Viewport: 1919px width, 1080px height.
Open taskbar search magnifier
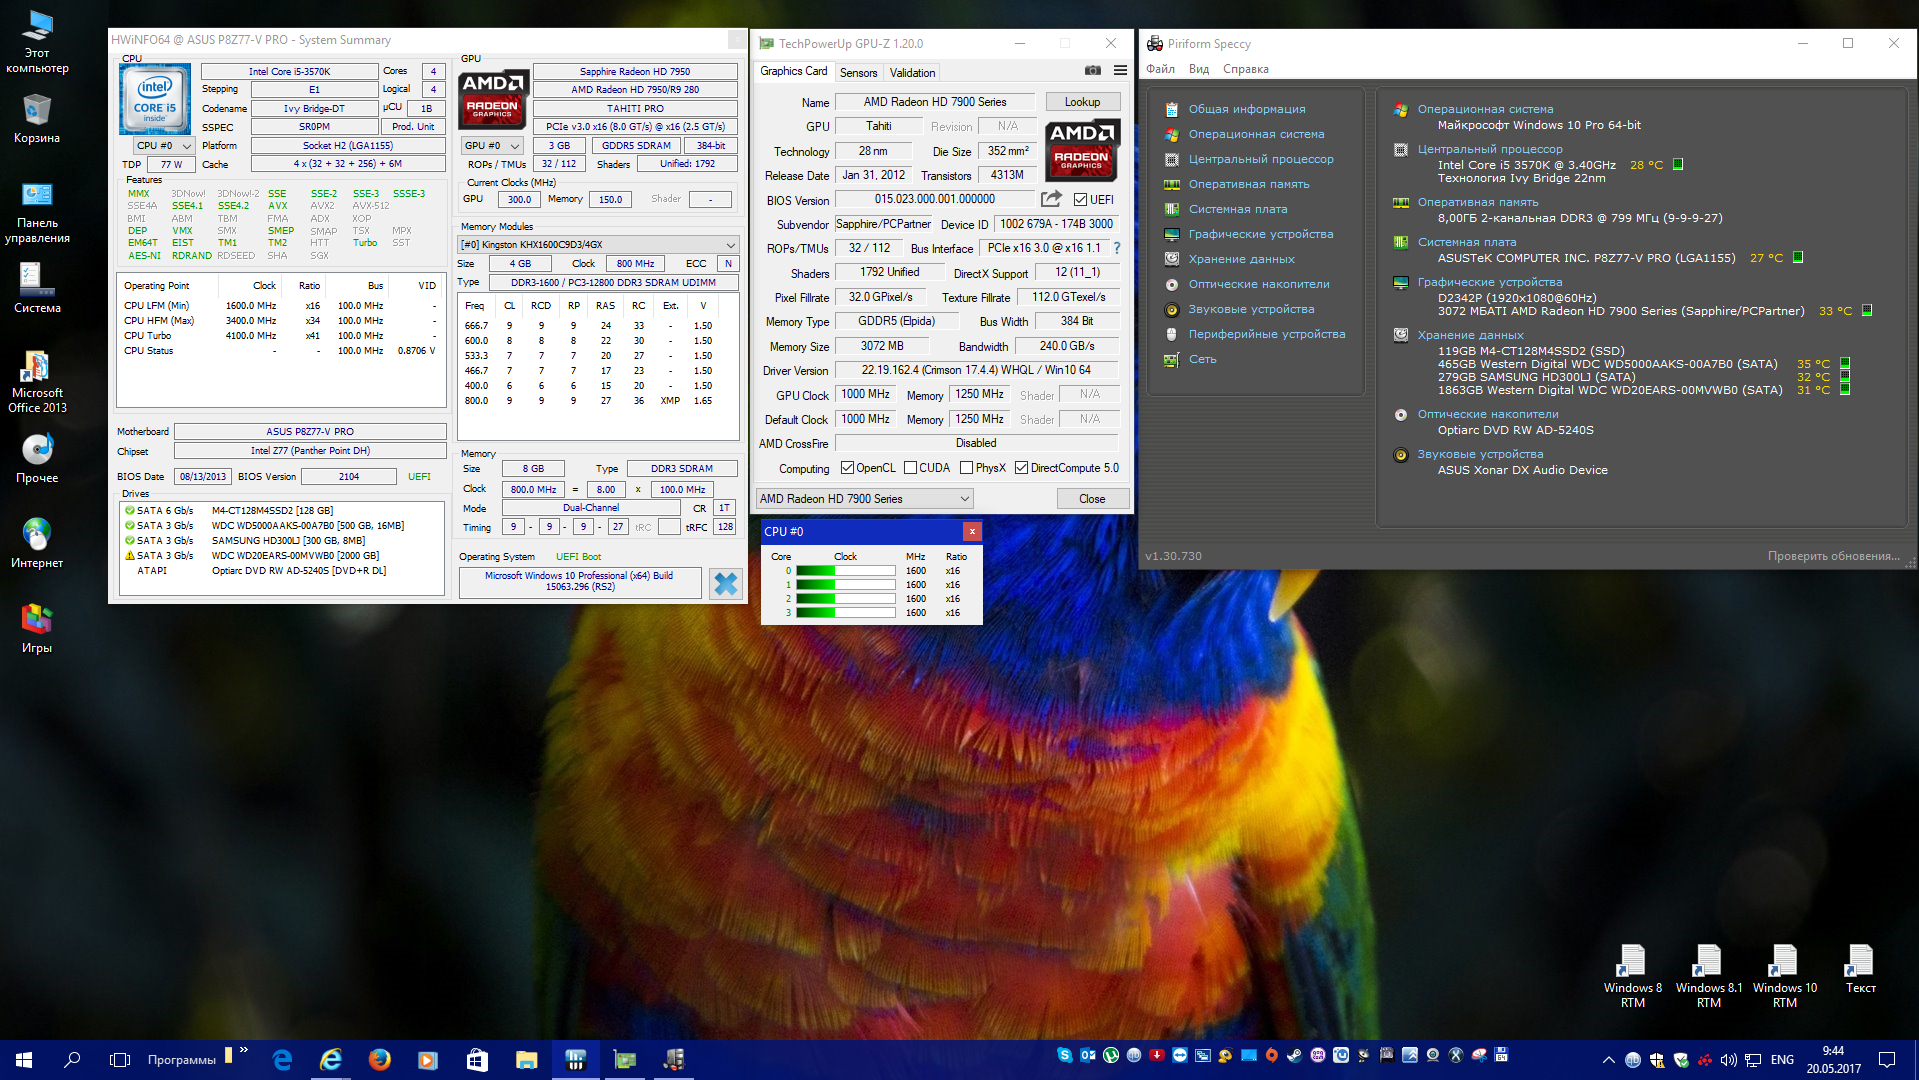coord(72,1059)
